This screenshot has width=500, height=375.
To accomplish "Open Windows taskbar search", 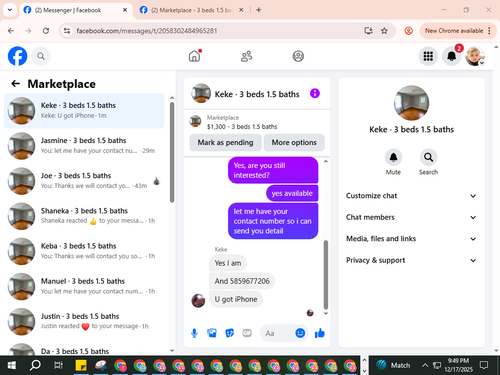I will pyautogui.click(x=35, y=365).
